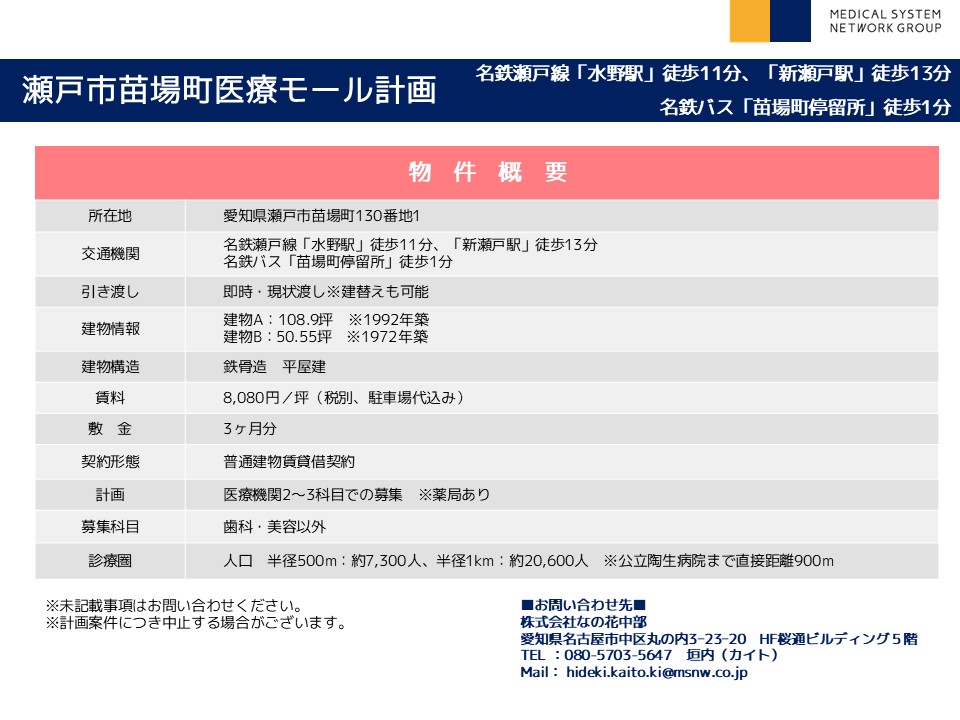Select the slide title 瀬戸市苗場町医療モール計画
This screenshot has width=960, height=720.
pos(230,90)
